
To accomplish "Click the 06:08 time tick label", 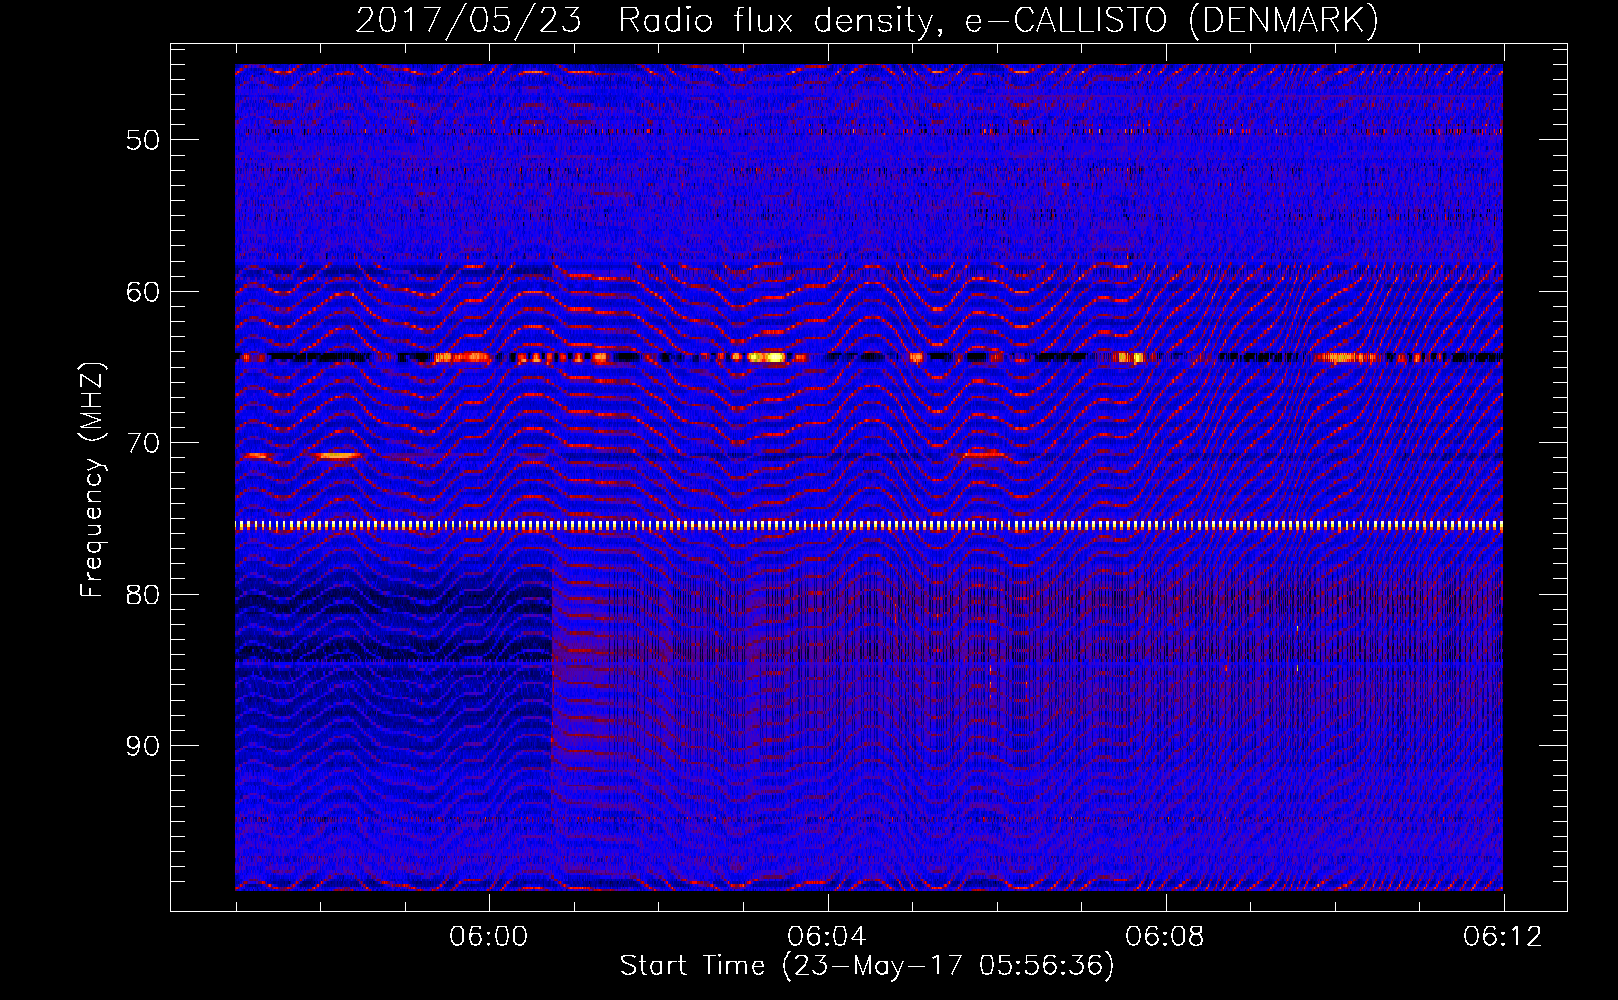I will (x=1165, y=937).
